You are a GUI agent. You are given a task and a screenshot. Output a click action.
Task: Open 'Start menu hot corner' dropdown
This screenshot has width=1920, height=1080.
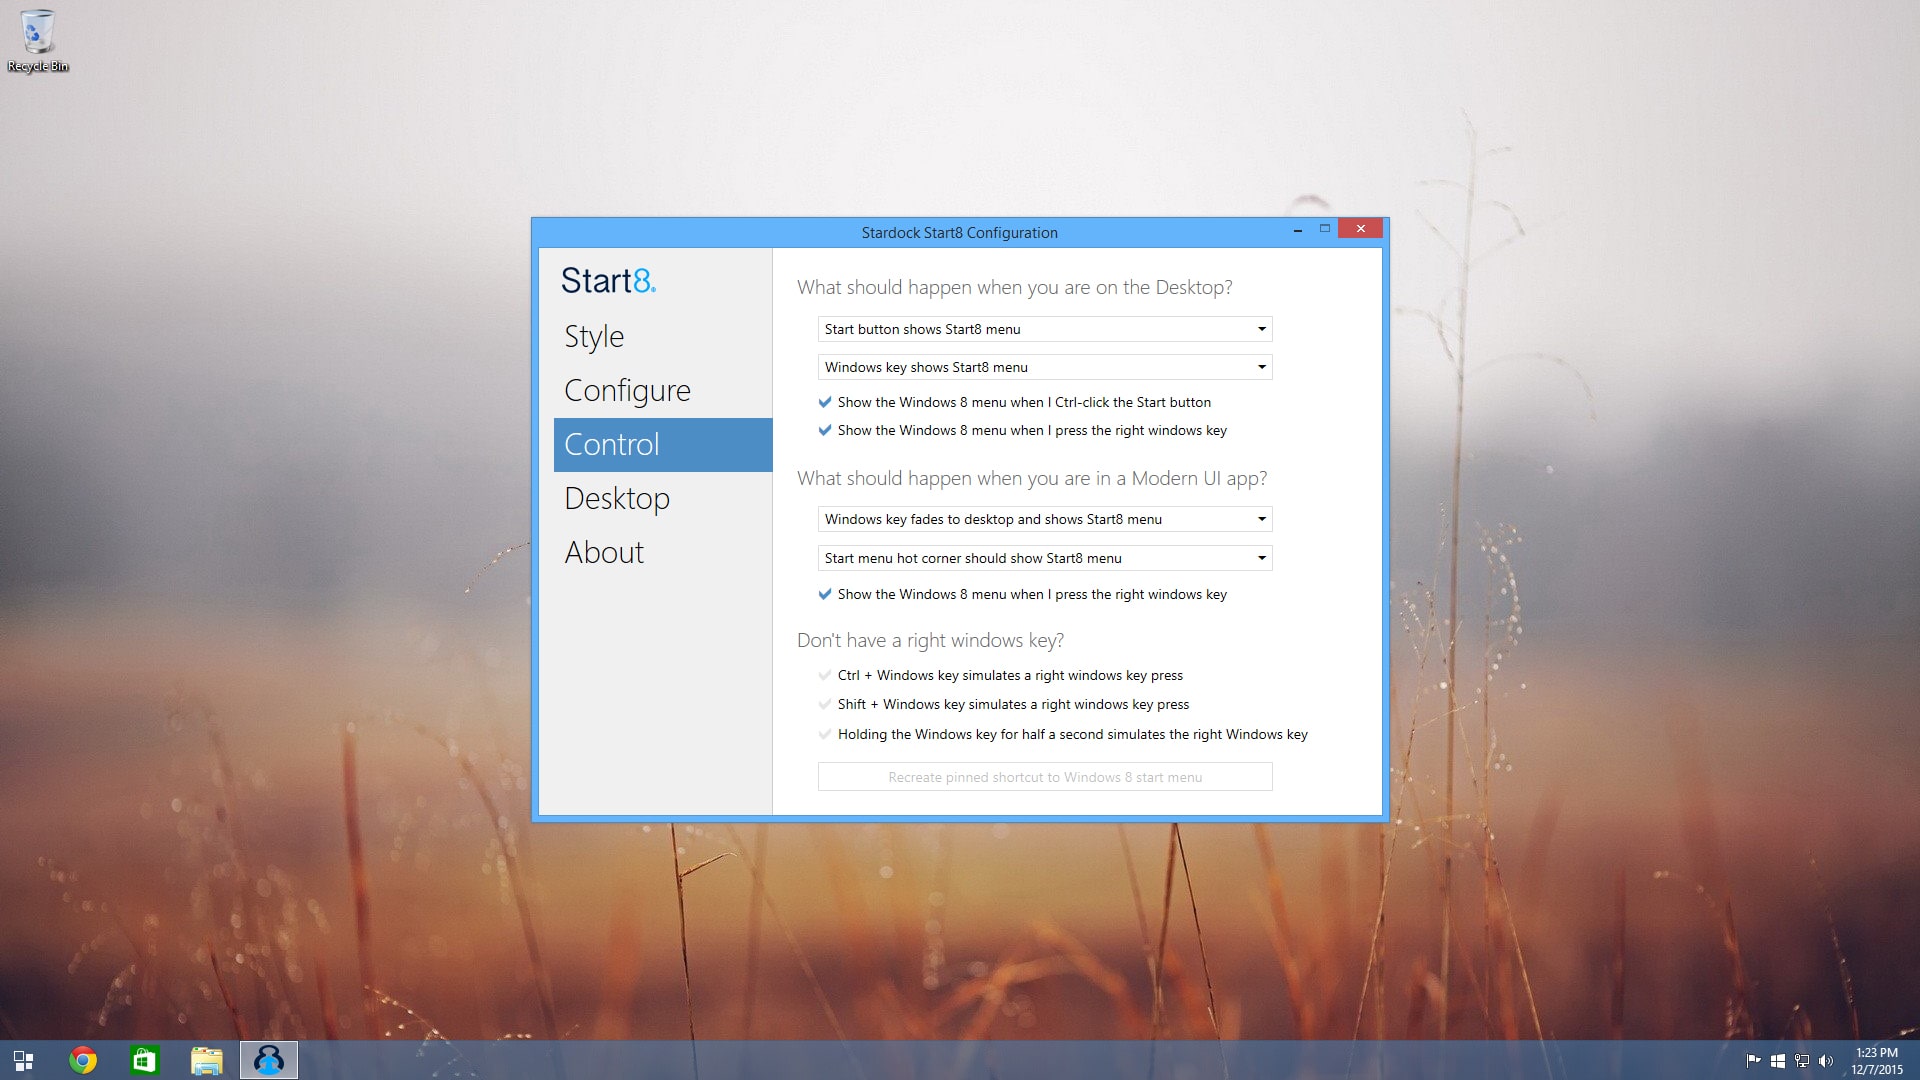[x=1045, y=558]
